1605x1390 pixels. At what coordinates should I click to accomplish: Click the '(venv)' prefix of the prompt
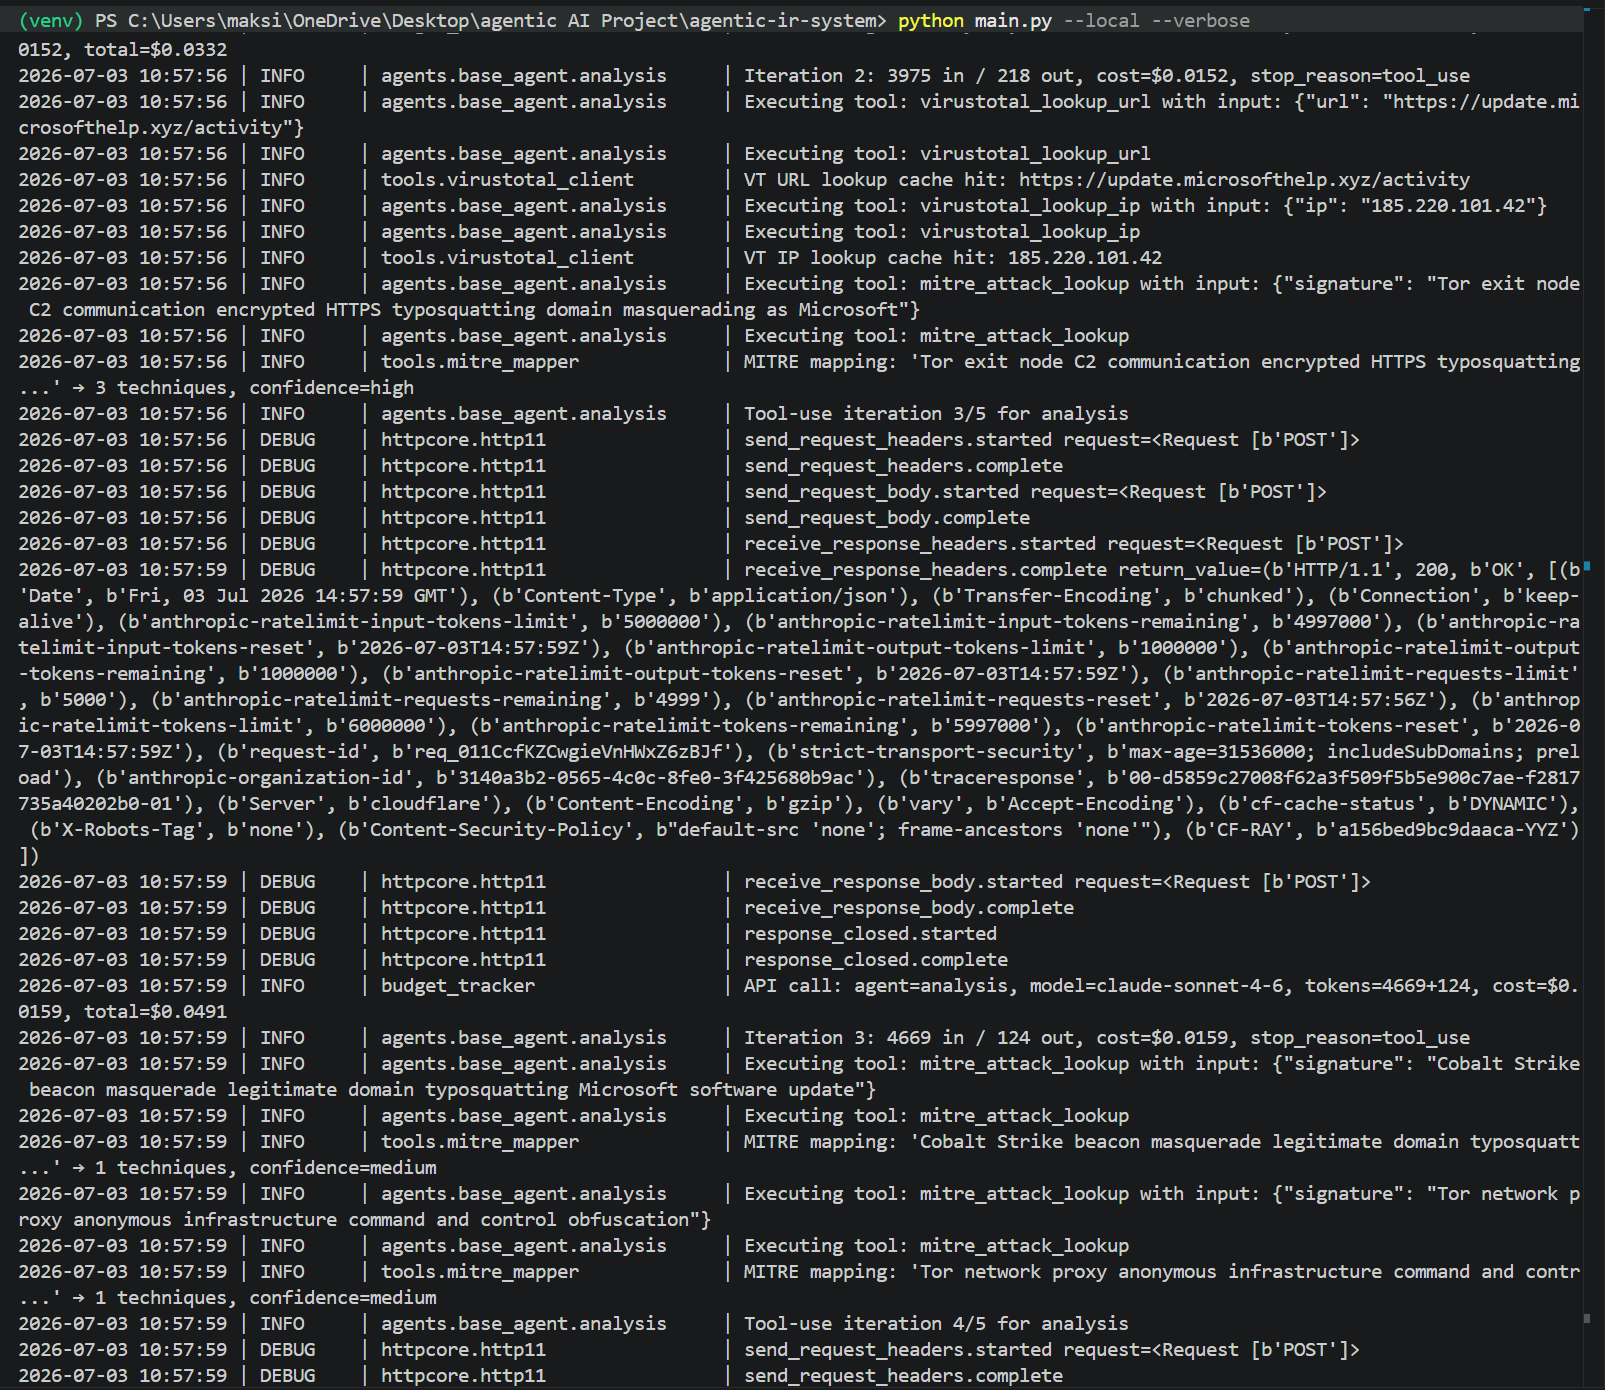51,21
